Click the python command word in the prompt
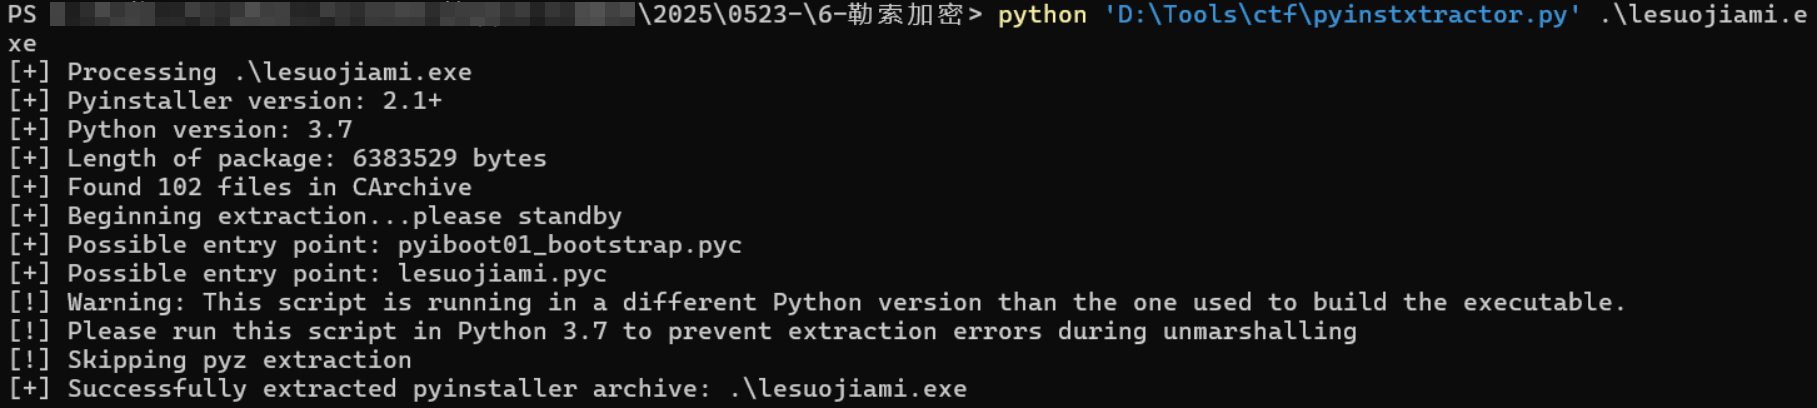1817x408 pixels. point(1042,15)
